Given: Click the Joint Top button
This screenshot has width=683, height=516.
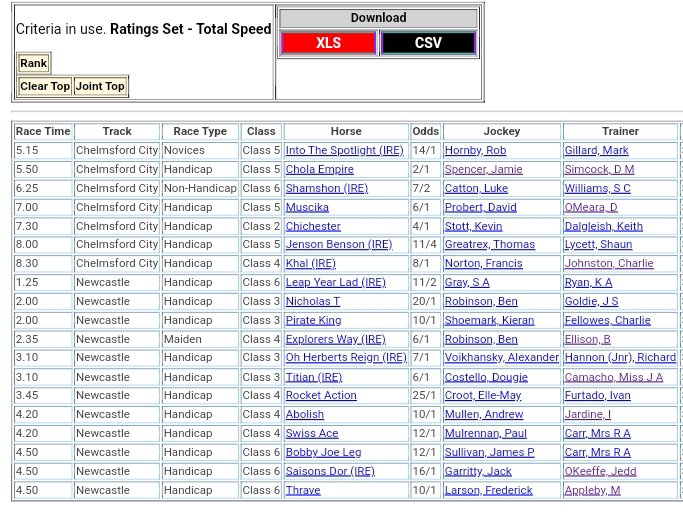Looking at the screenshot, I should (100, 86).
